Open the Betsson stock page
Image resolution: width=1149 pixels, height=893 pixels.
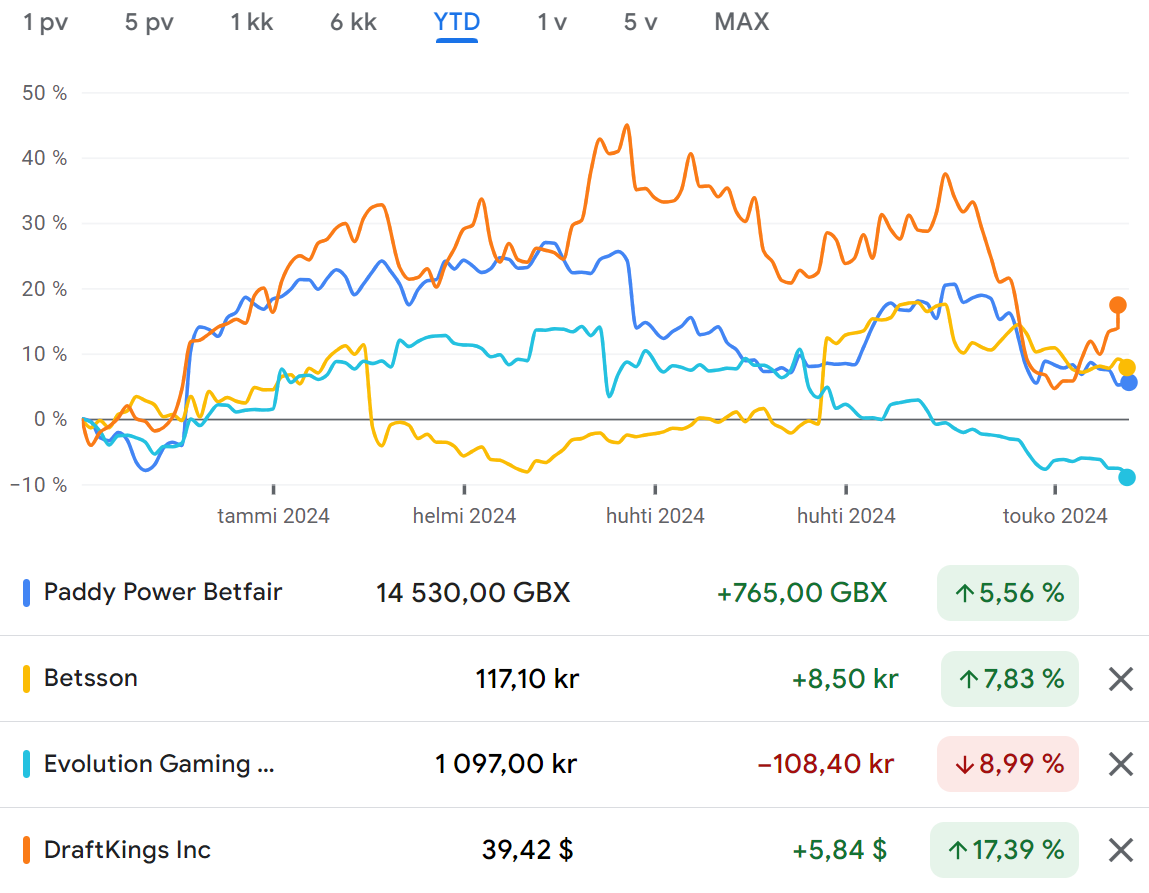91,678
